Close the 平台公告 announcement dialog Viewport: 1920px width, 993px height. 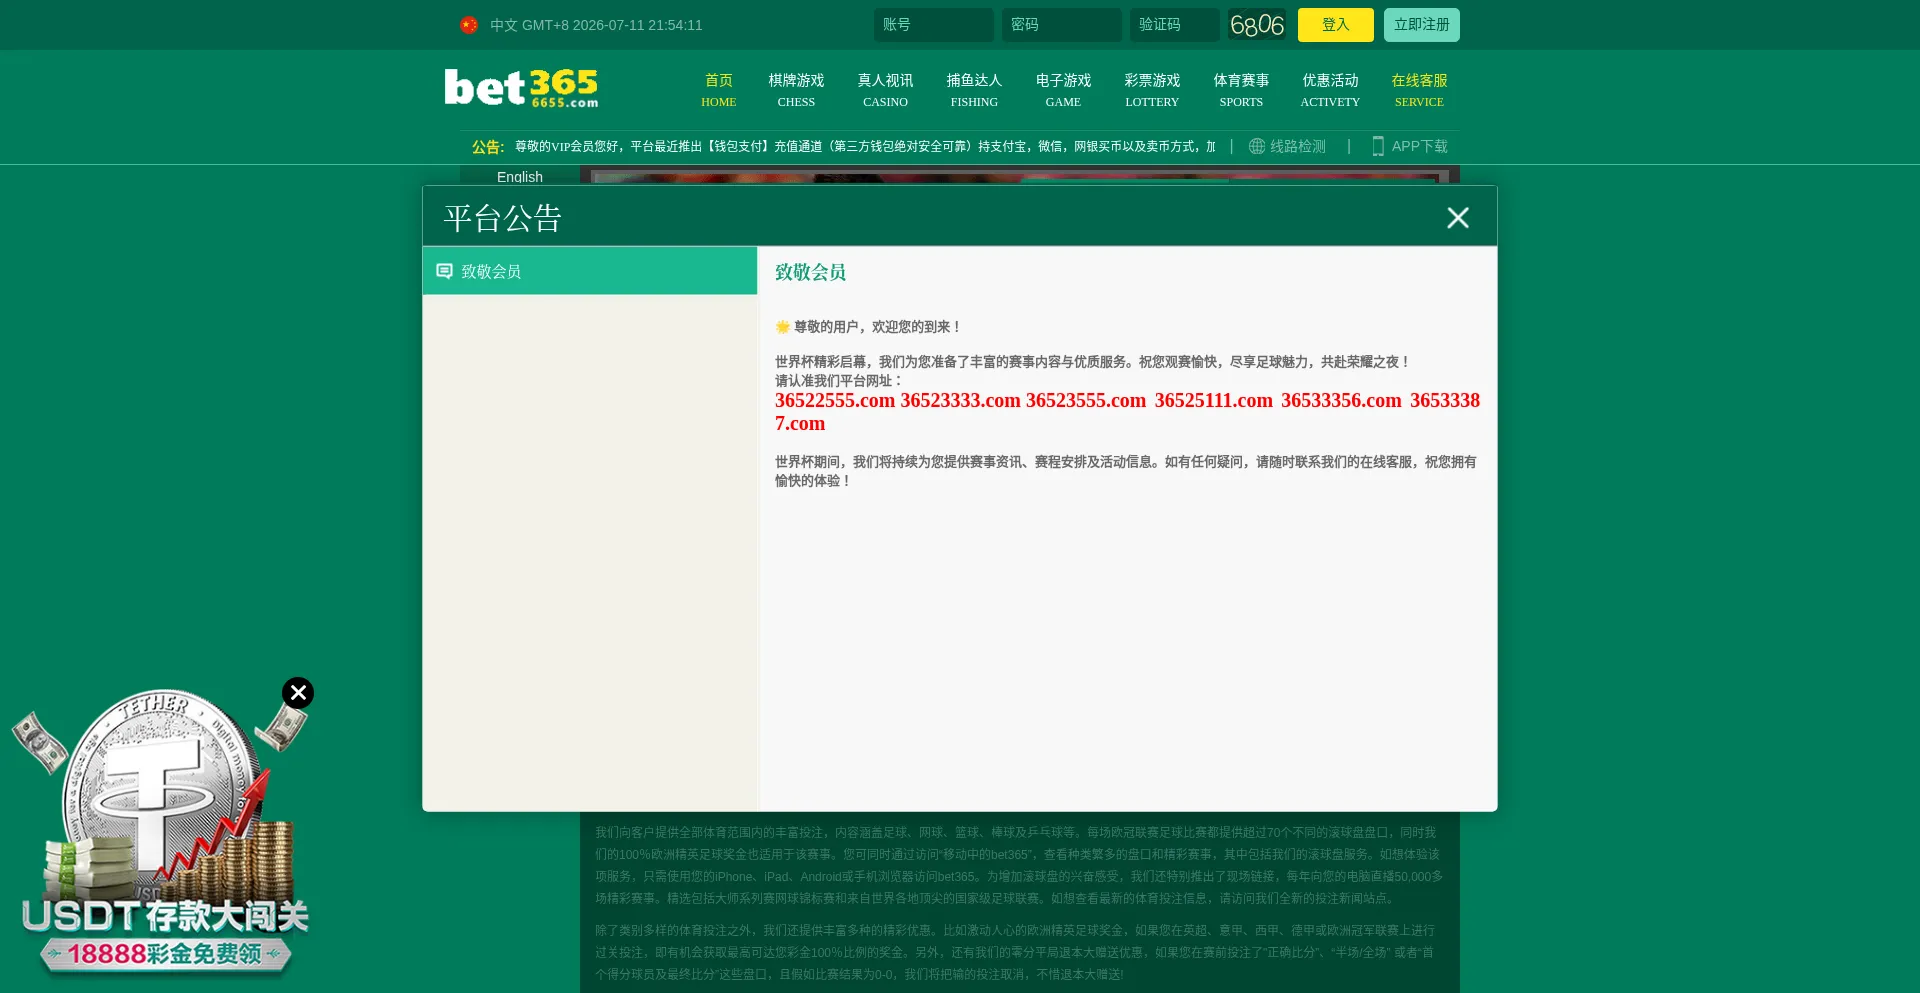(1458, 217)
